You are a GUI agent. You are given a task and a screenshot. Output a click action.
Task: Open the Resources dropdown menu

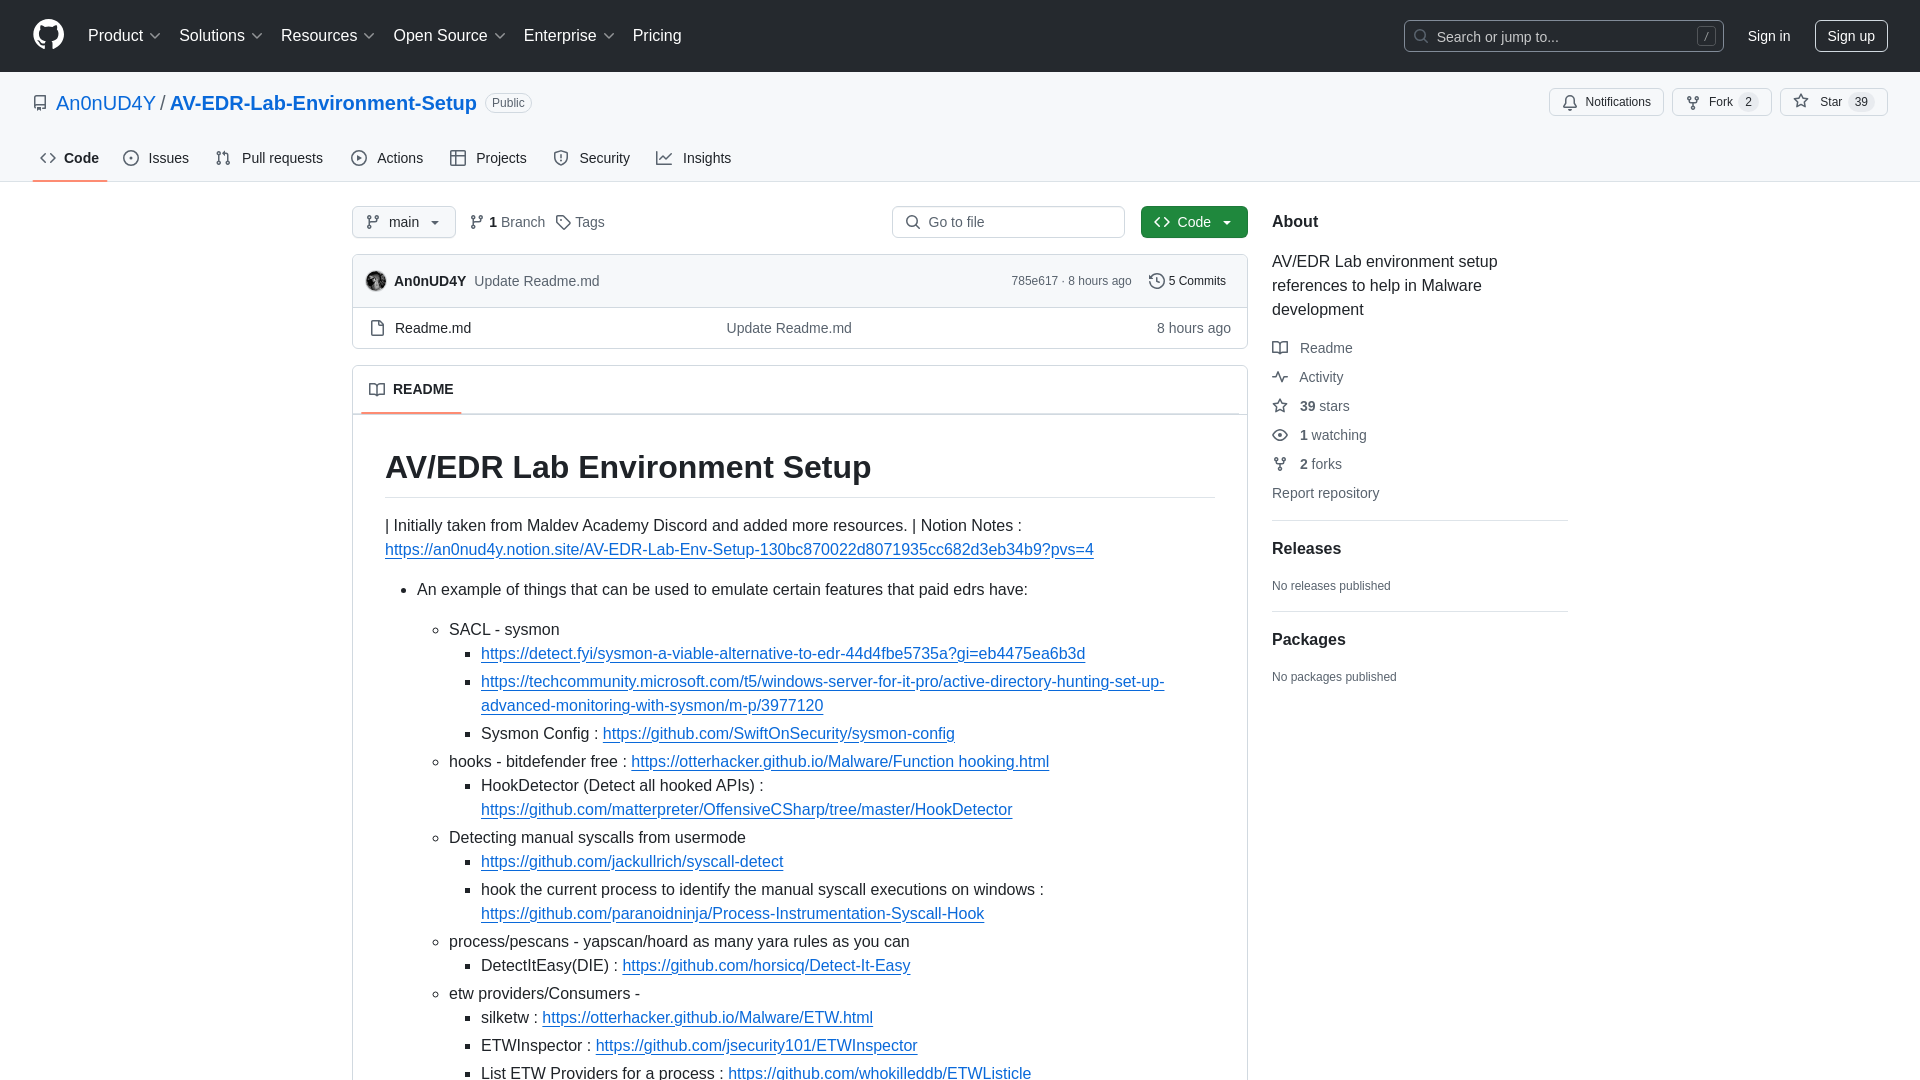point(327,36)
